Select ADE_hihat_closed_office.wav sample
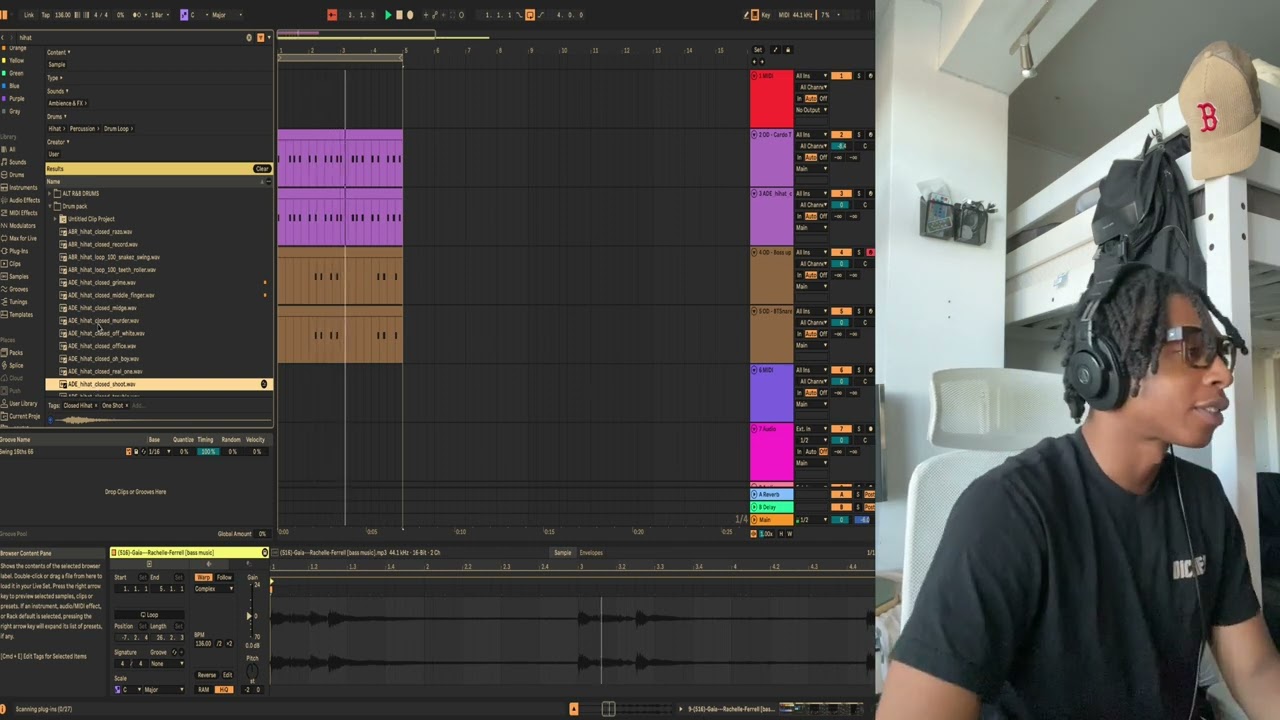1280x720 pixels. pyautogui.click(x=102, y=346)
